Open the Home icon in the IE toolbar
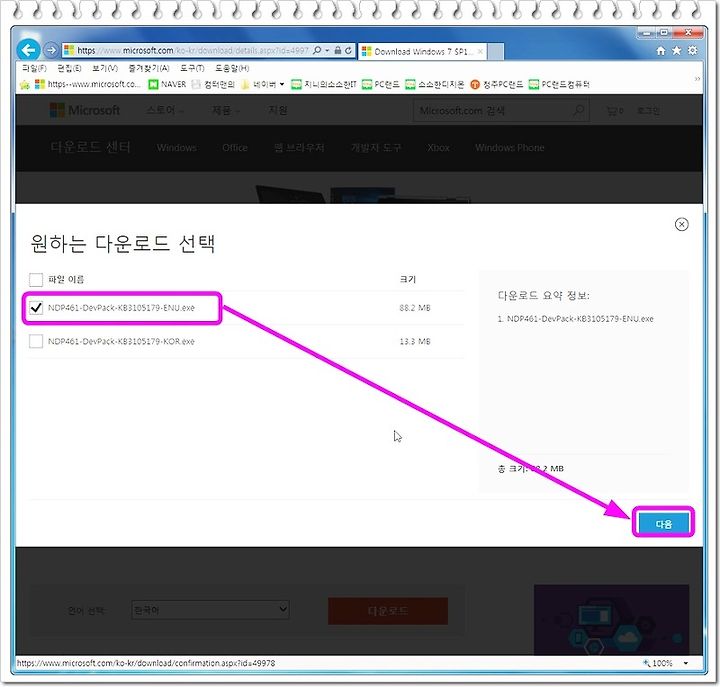The image size is (720, 687). click(661, 51)
